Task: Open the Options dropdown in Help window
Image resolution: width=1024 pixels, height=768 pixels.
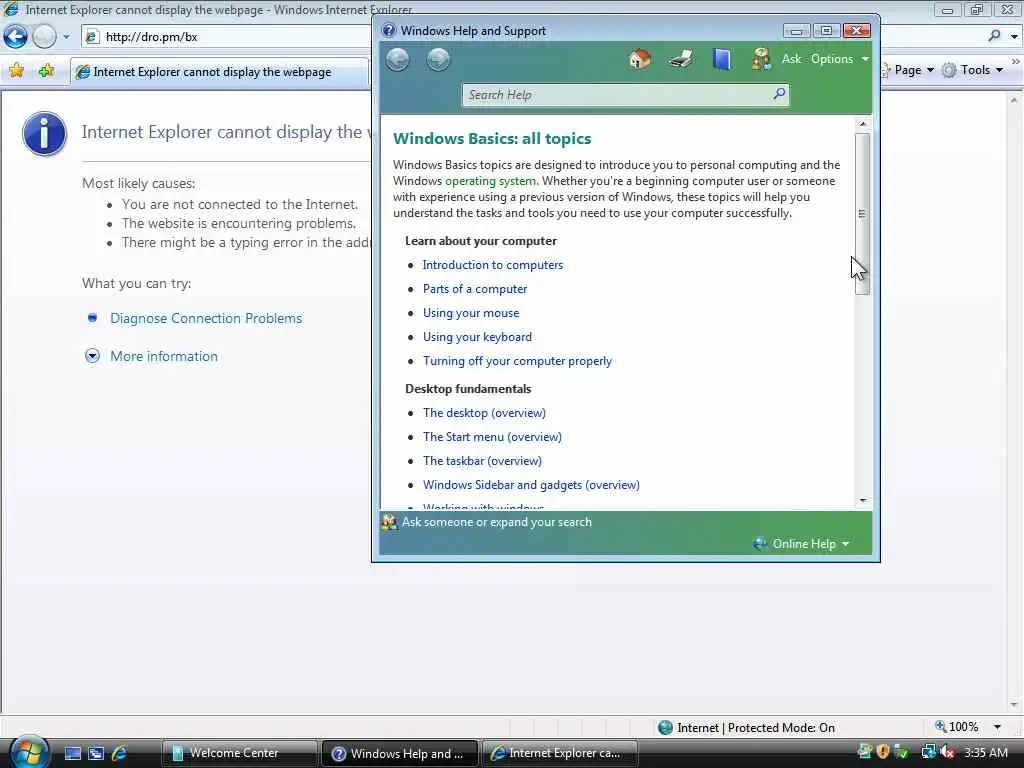Action: pyautogui.click(x=839, y=59)
